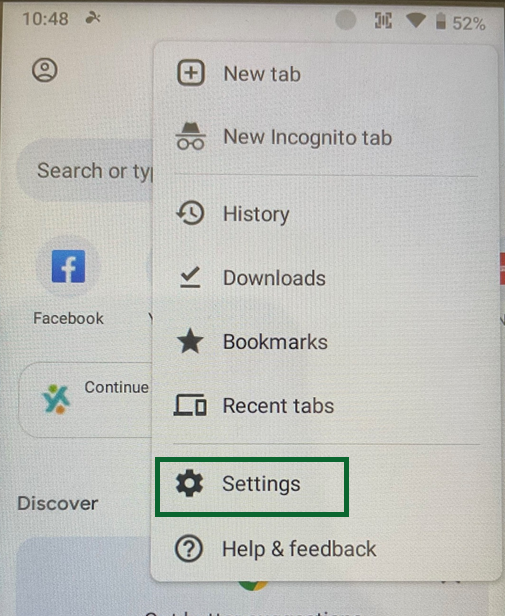Choose New Incognito tab from menu
Screen dimensions: 505x616
[325, 137]
